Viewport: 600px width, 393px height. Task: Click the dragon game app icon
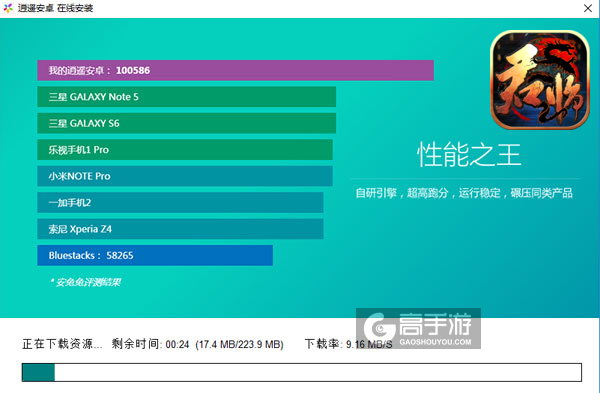point(540,80)
